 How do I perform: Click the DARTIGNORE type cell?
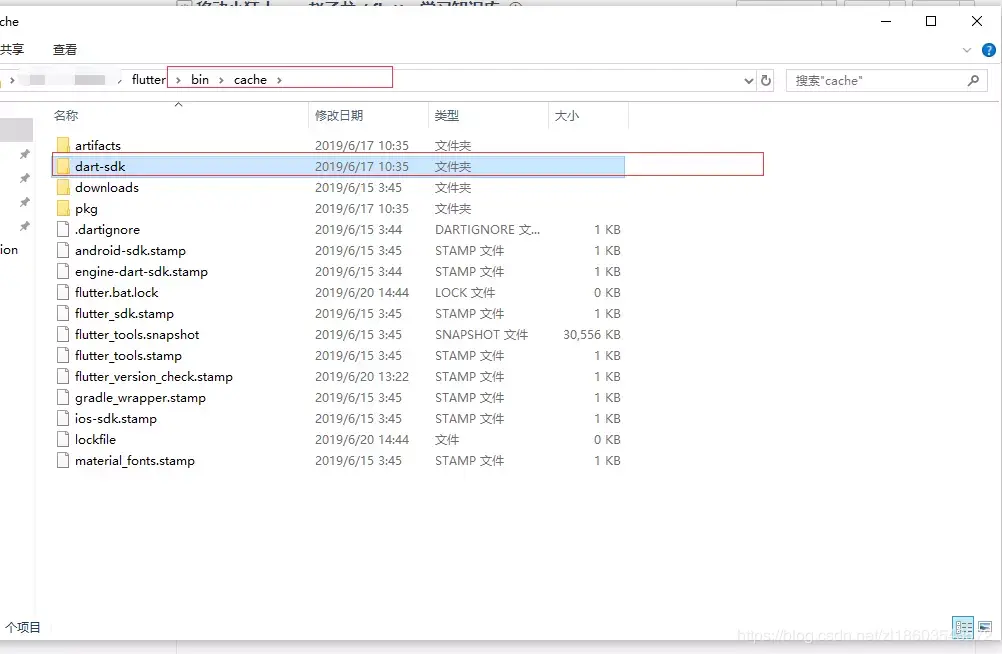[488, 230]
